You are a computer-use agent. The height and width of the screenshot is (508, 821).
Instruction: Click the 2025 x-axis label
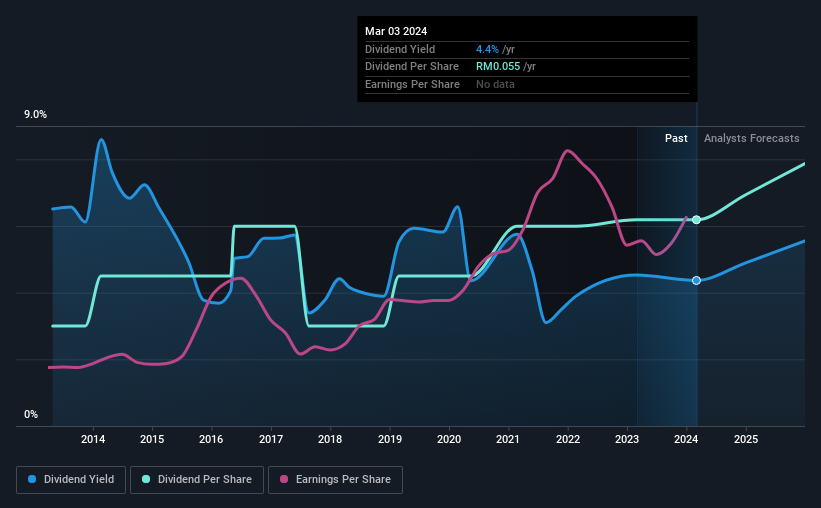pyautogui.click(x=746, y=439)
